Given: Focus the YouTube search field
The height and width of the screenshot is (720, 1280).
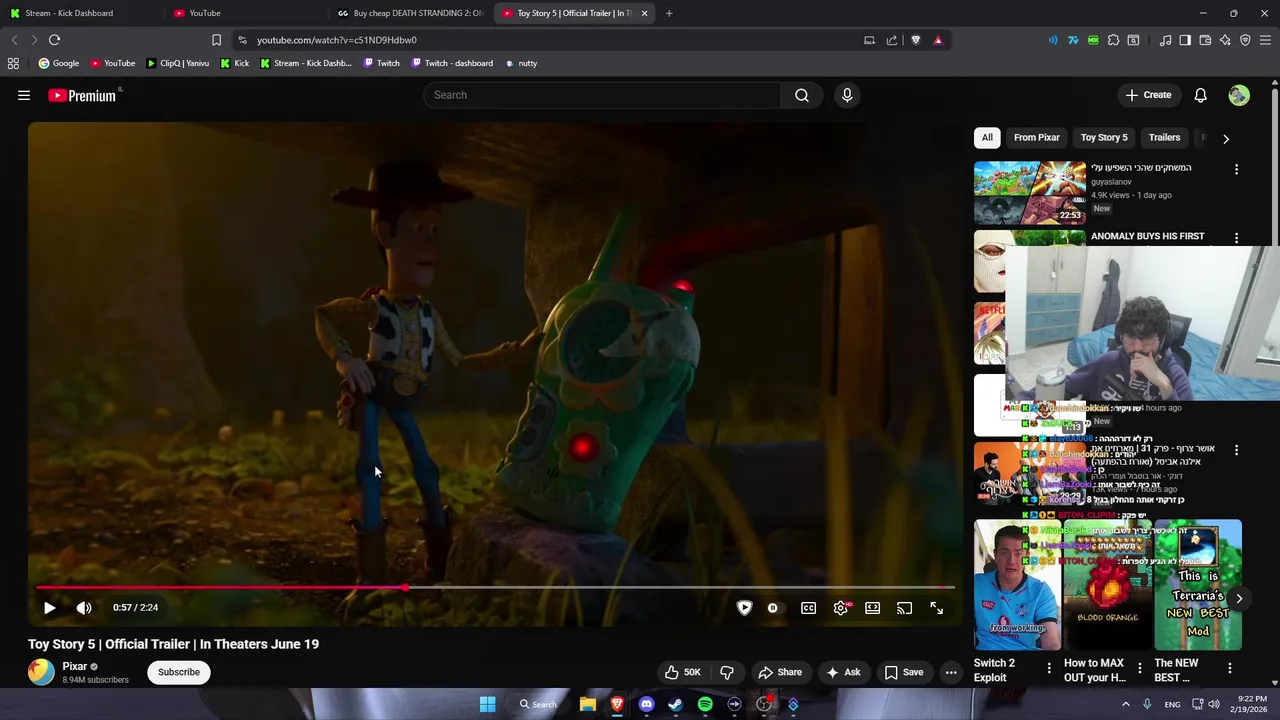Looking at the screenshot, I should coord(602,95).
